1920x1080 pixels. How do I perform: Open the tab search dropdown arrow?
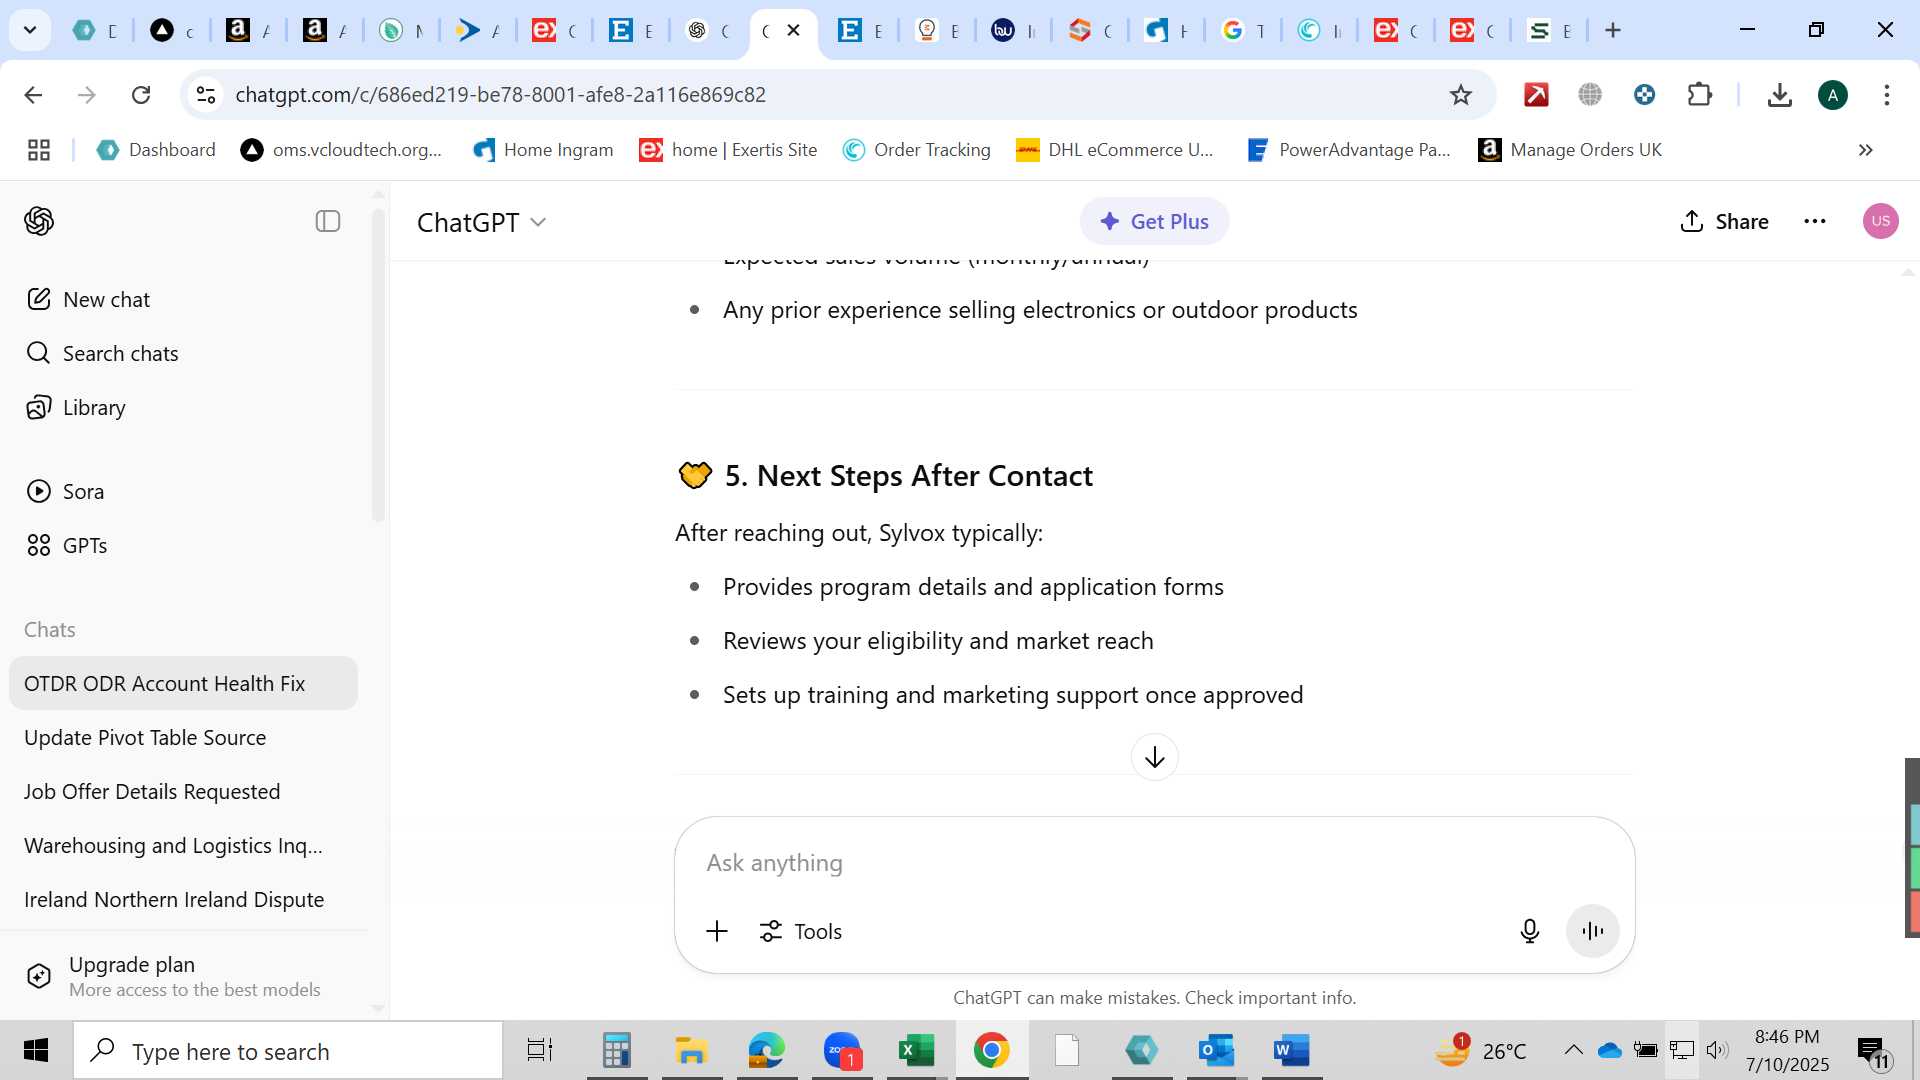(30, 30)
